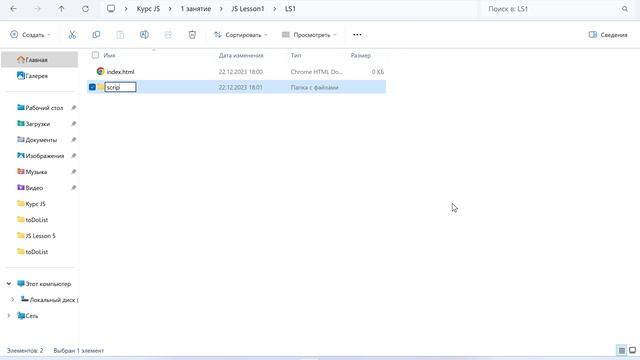Click the Delete trash icon

192,35
